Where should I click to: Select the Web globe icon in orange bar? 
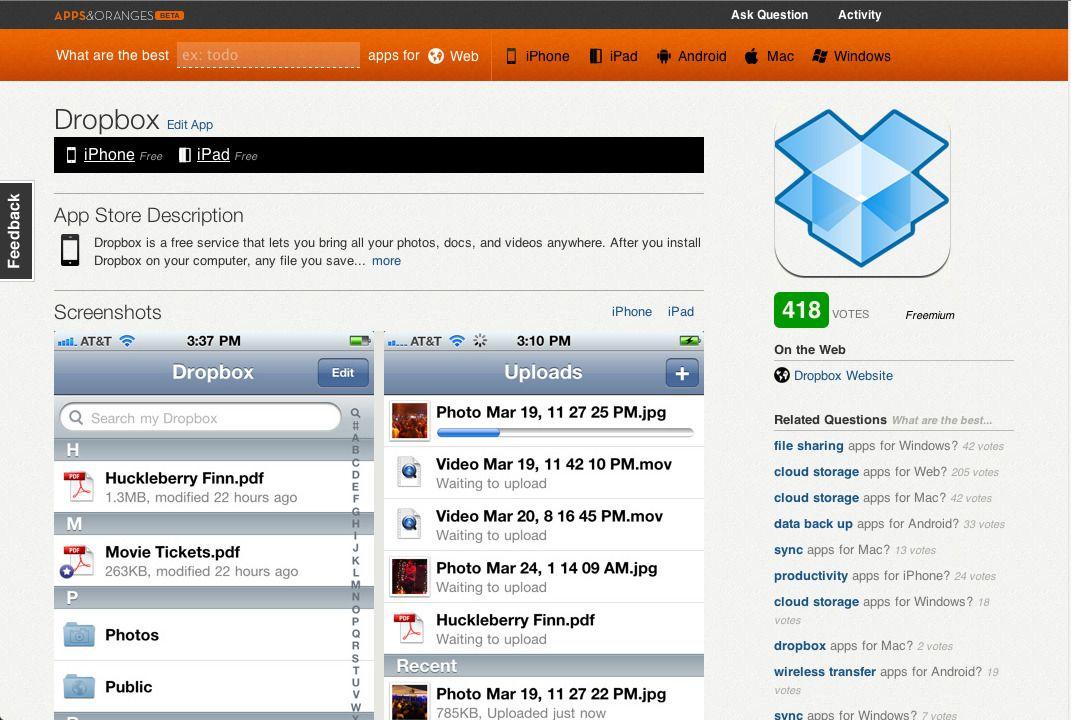tap(436, 56)
